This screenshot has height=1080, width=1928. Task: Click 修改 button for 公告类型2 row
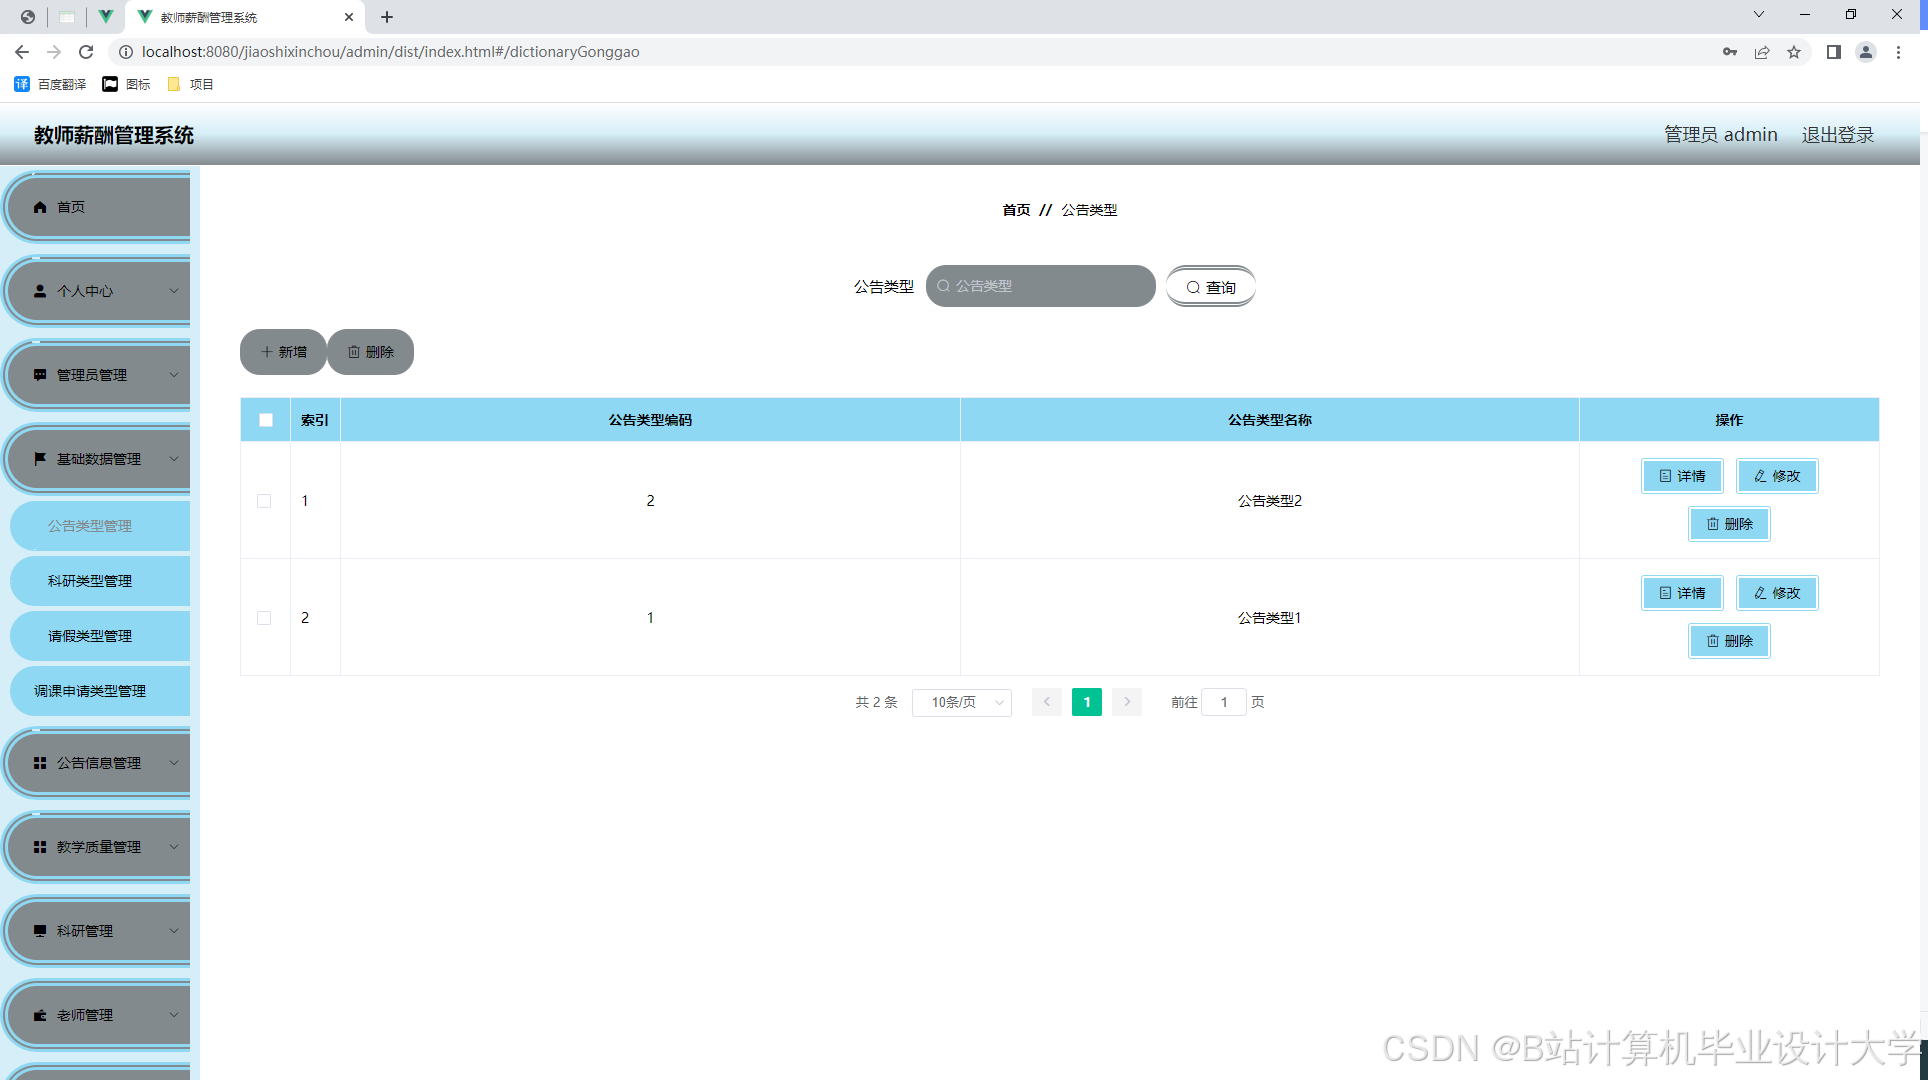coord(1777,476)
